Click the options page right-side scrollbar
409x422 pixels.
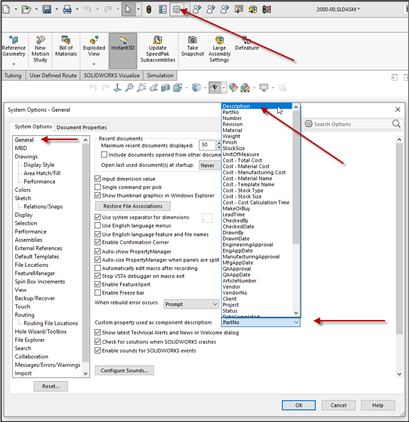399,238
